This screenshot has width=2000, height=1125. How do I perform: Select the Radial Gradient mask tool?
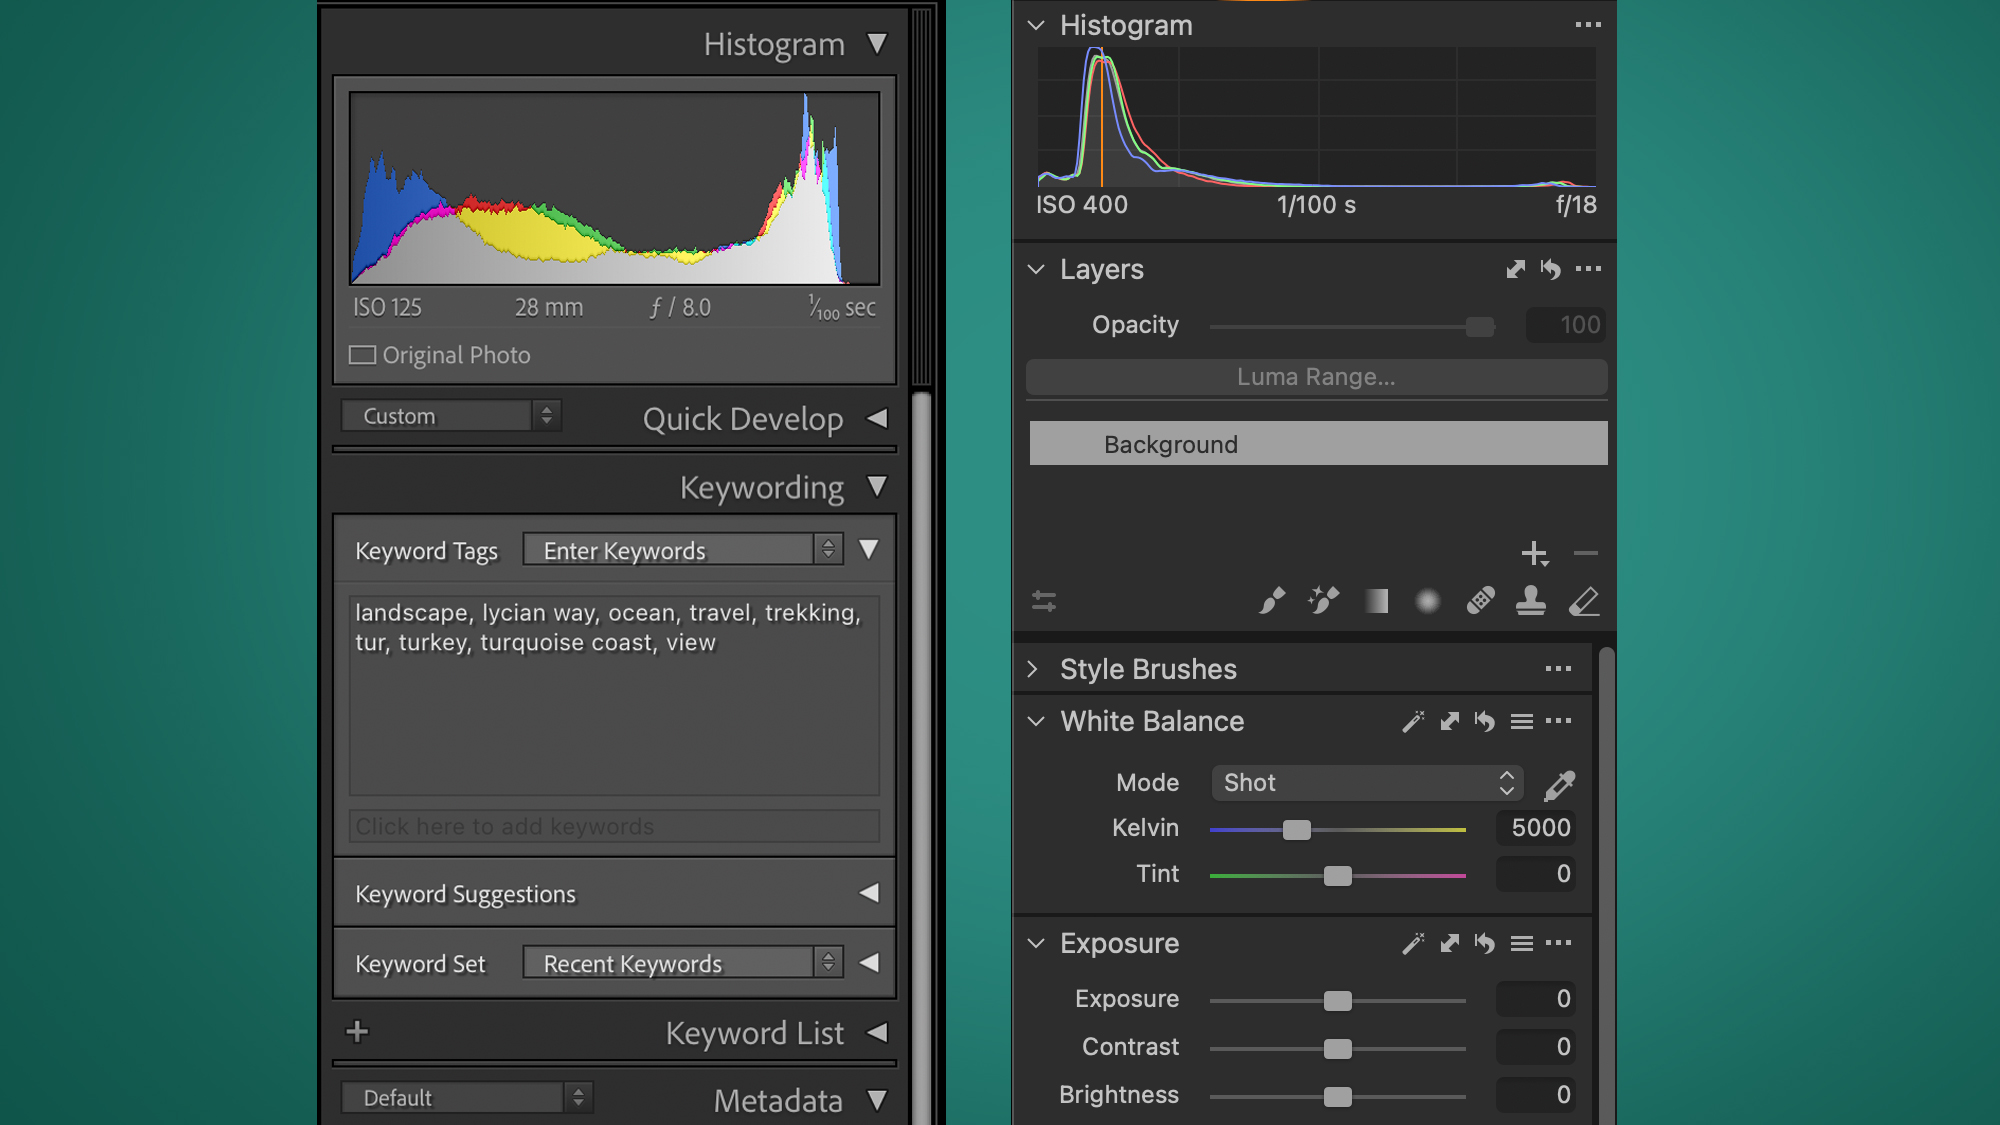(x=1427, y=601)
